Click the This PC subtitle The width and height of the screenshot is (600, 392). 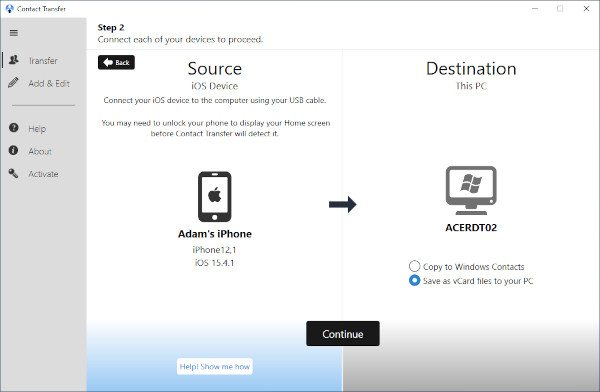(x=471, y=86)
